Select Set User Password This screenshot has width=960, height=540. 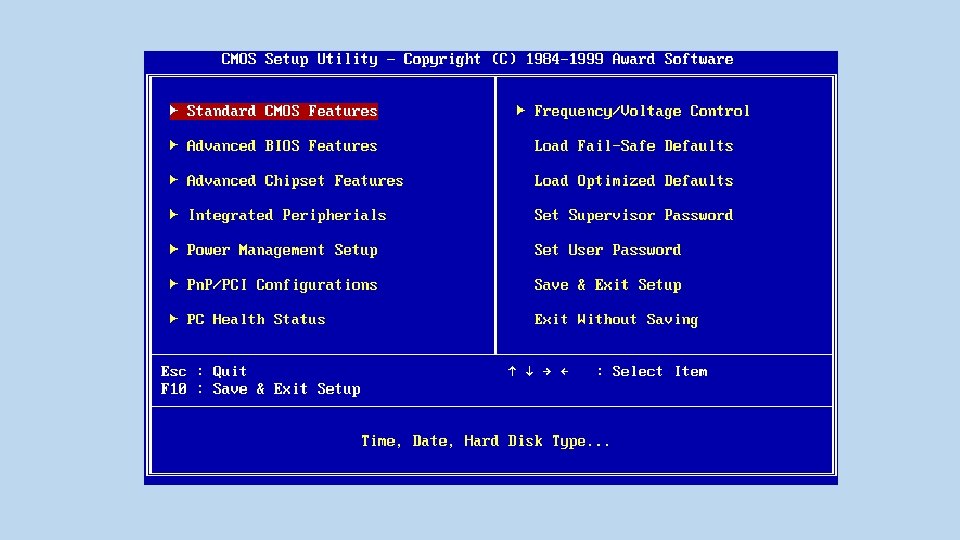point(607,250)
